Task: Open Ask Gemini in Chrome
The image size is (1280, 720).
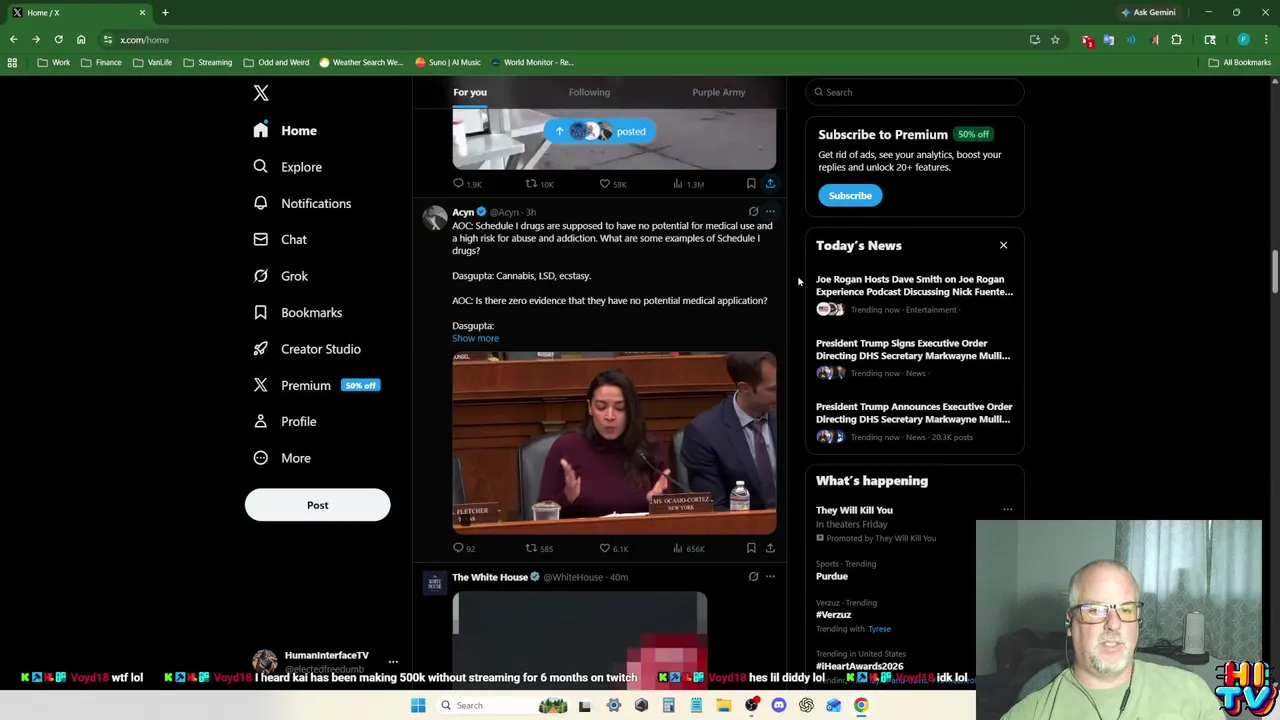Action: pos(1148,12)
